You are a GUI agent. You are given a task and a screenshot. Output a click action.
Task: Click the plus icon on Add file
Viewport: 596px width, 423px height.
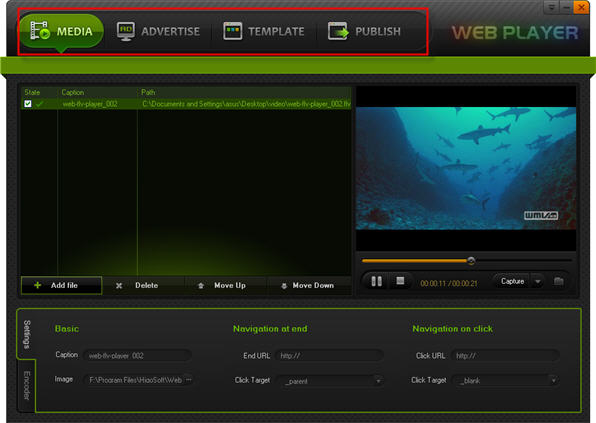click(38, 285)
